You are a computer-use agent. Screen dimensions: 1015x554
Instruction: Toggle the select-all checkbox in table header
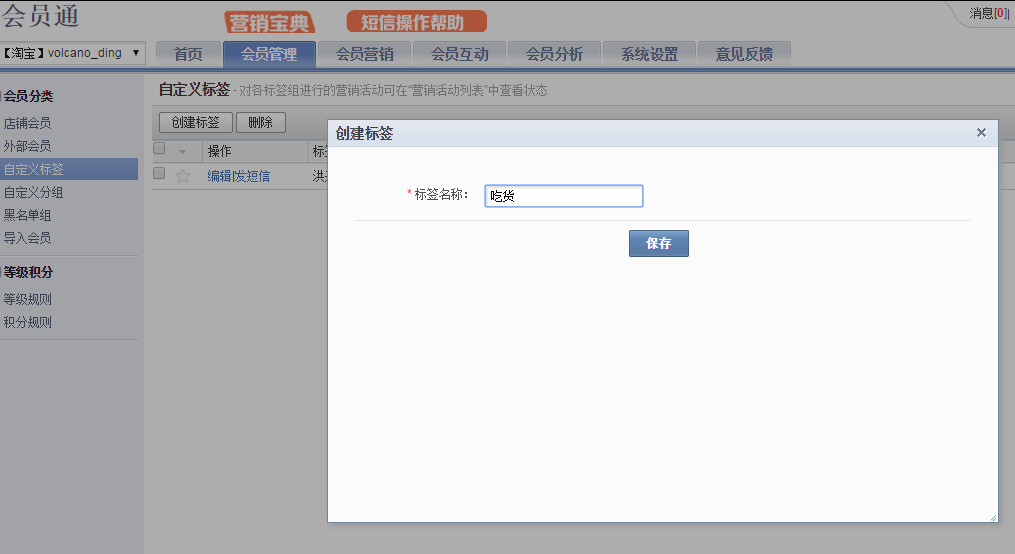[x=159, y=149]
